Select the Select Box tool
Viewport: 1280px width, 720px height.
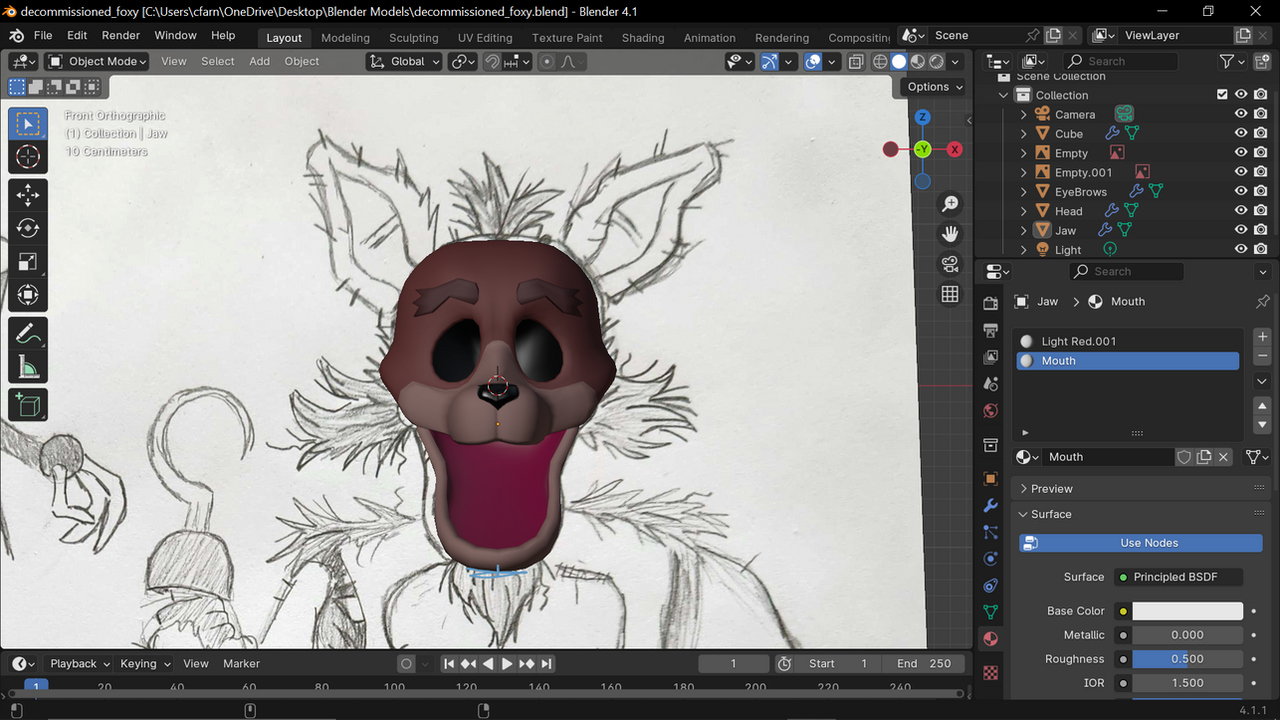click(x=28, y=124)
